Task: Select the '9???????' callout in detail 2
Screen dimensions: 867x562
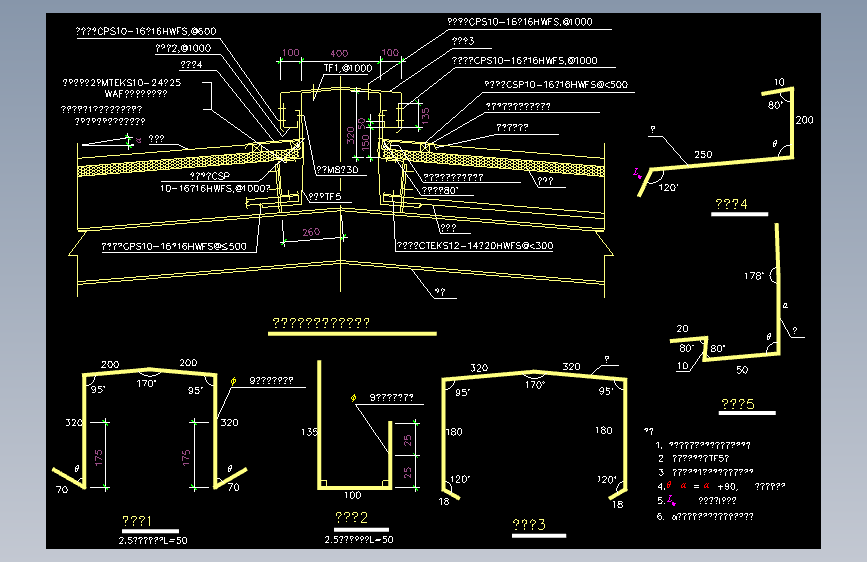Action: click(x=391, y=397)
